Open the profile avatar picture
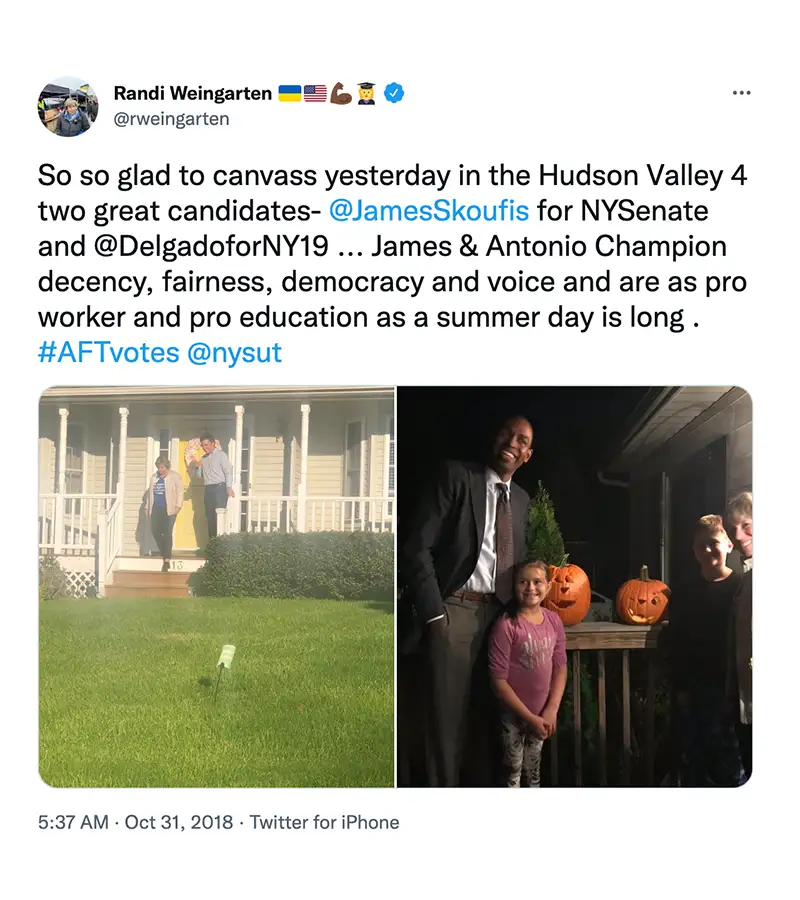 coord(68,107)
